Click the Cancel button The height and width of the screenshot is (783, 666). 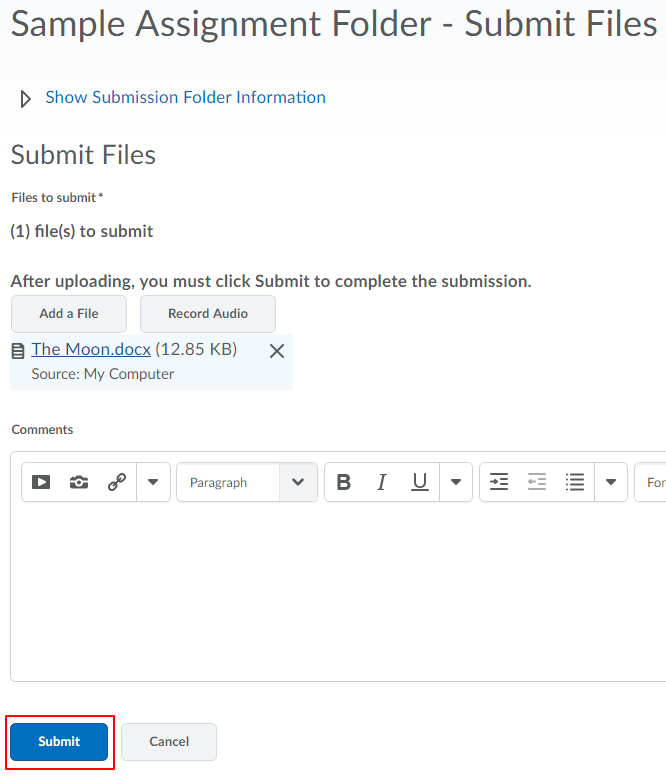[169, 742]
